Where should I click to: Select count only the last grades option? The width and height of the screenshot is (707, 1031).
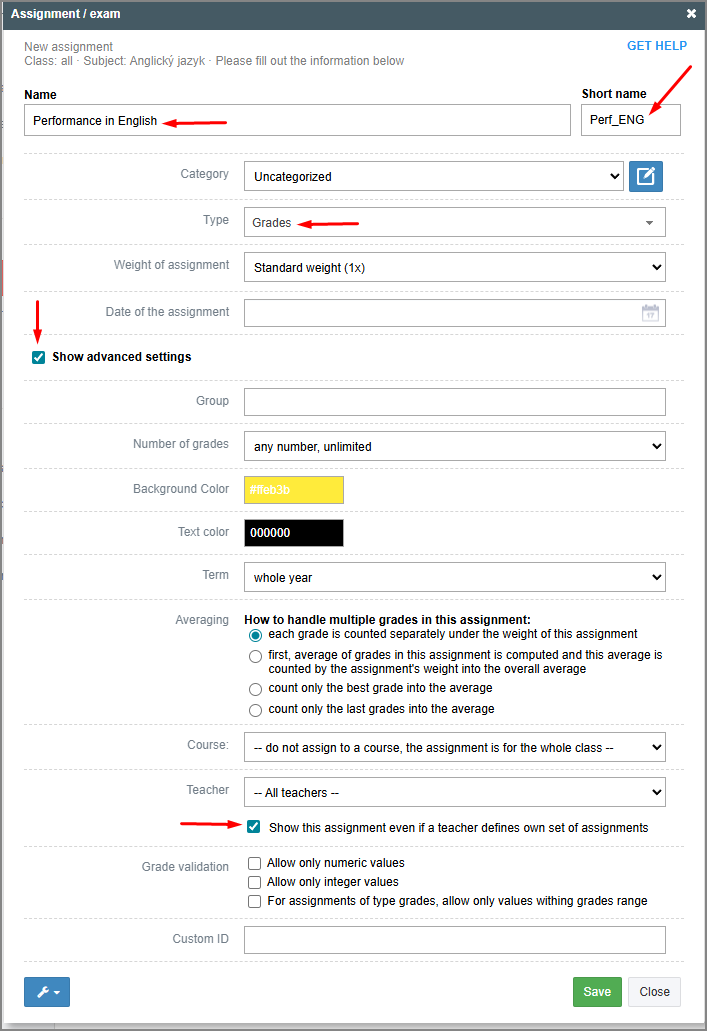click(x=256, y=710)
